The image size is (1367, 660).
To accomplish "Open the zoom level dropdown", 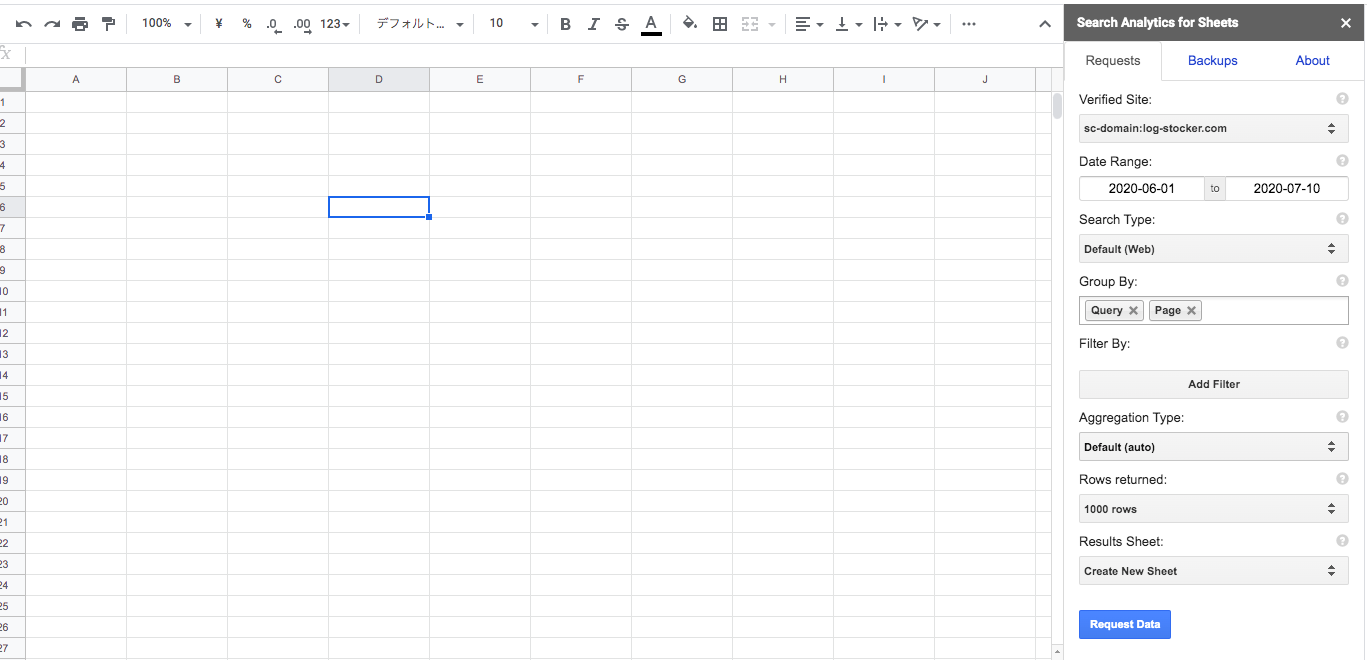I will 166,24.
